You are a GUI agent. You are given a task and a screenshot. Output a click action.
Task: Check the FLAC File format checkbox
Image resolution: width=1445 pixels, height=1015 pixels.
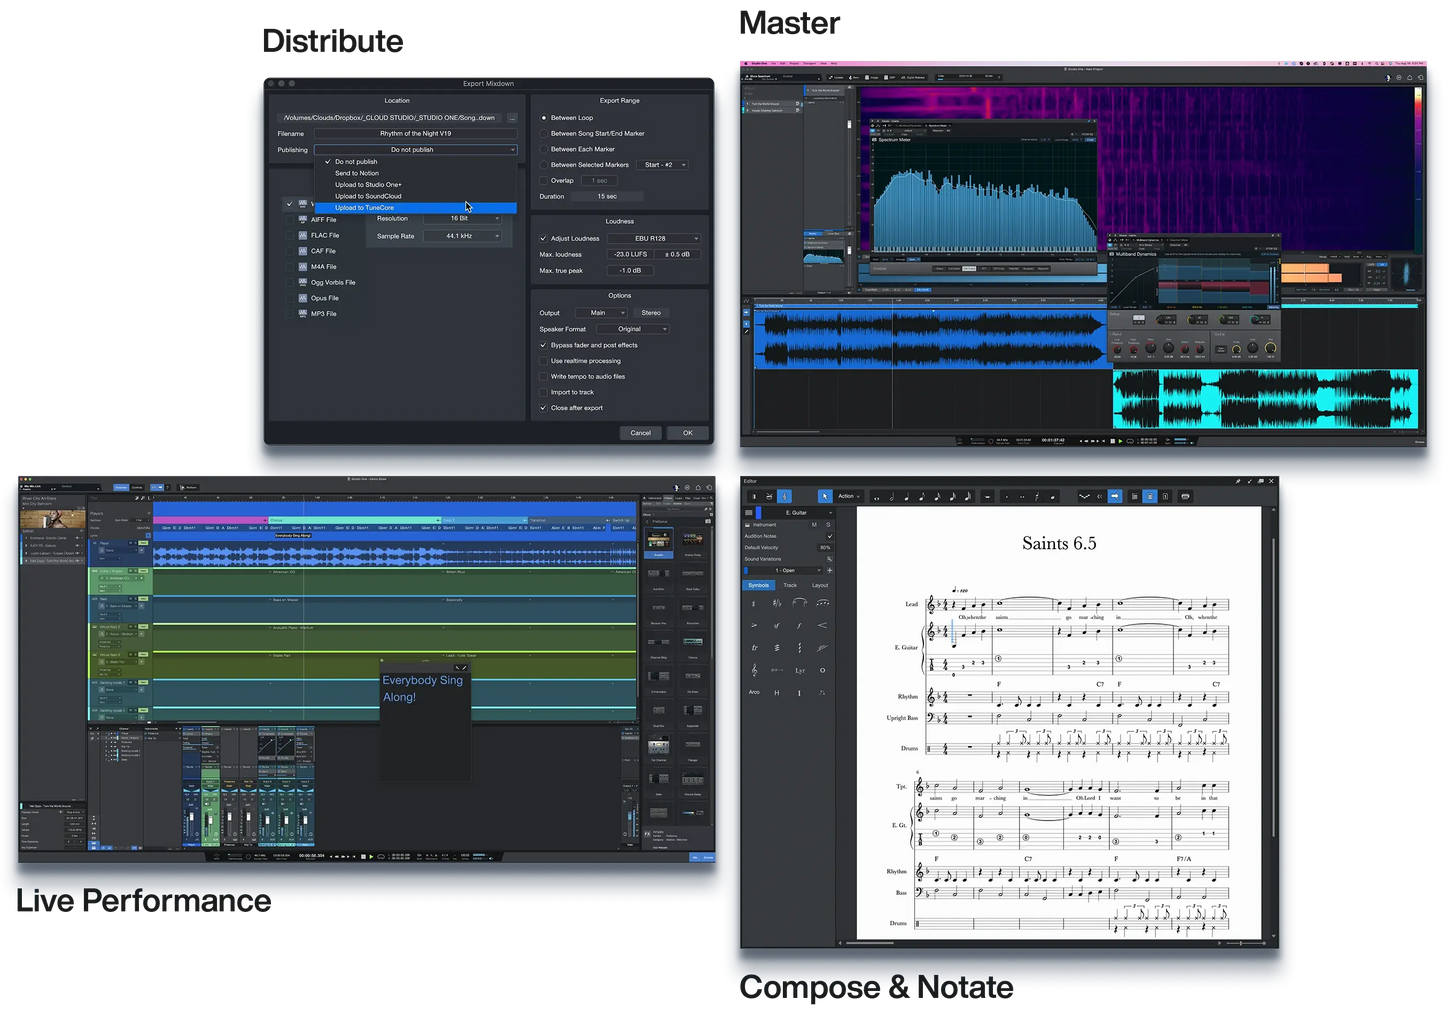point(290,236)
